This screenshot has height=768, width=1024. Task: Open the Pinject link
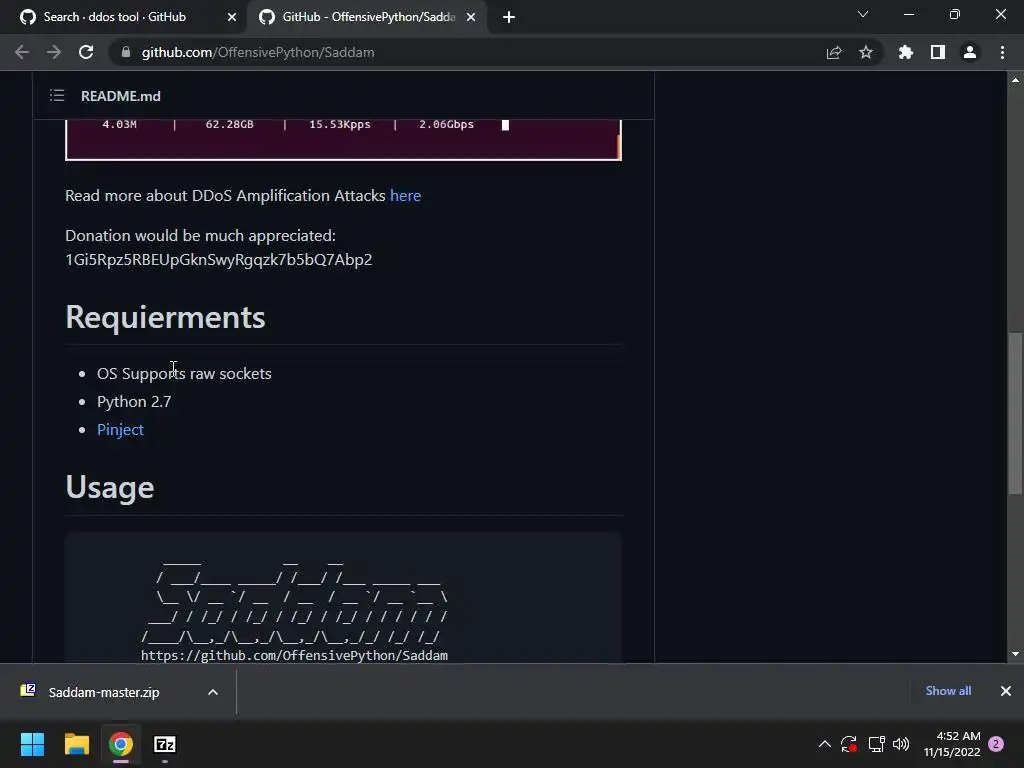(x=120, y=430)
